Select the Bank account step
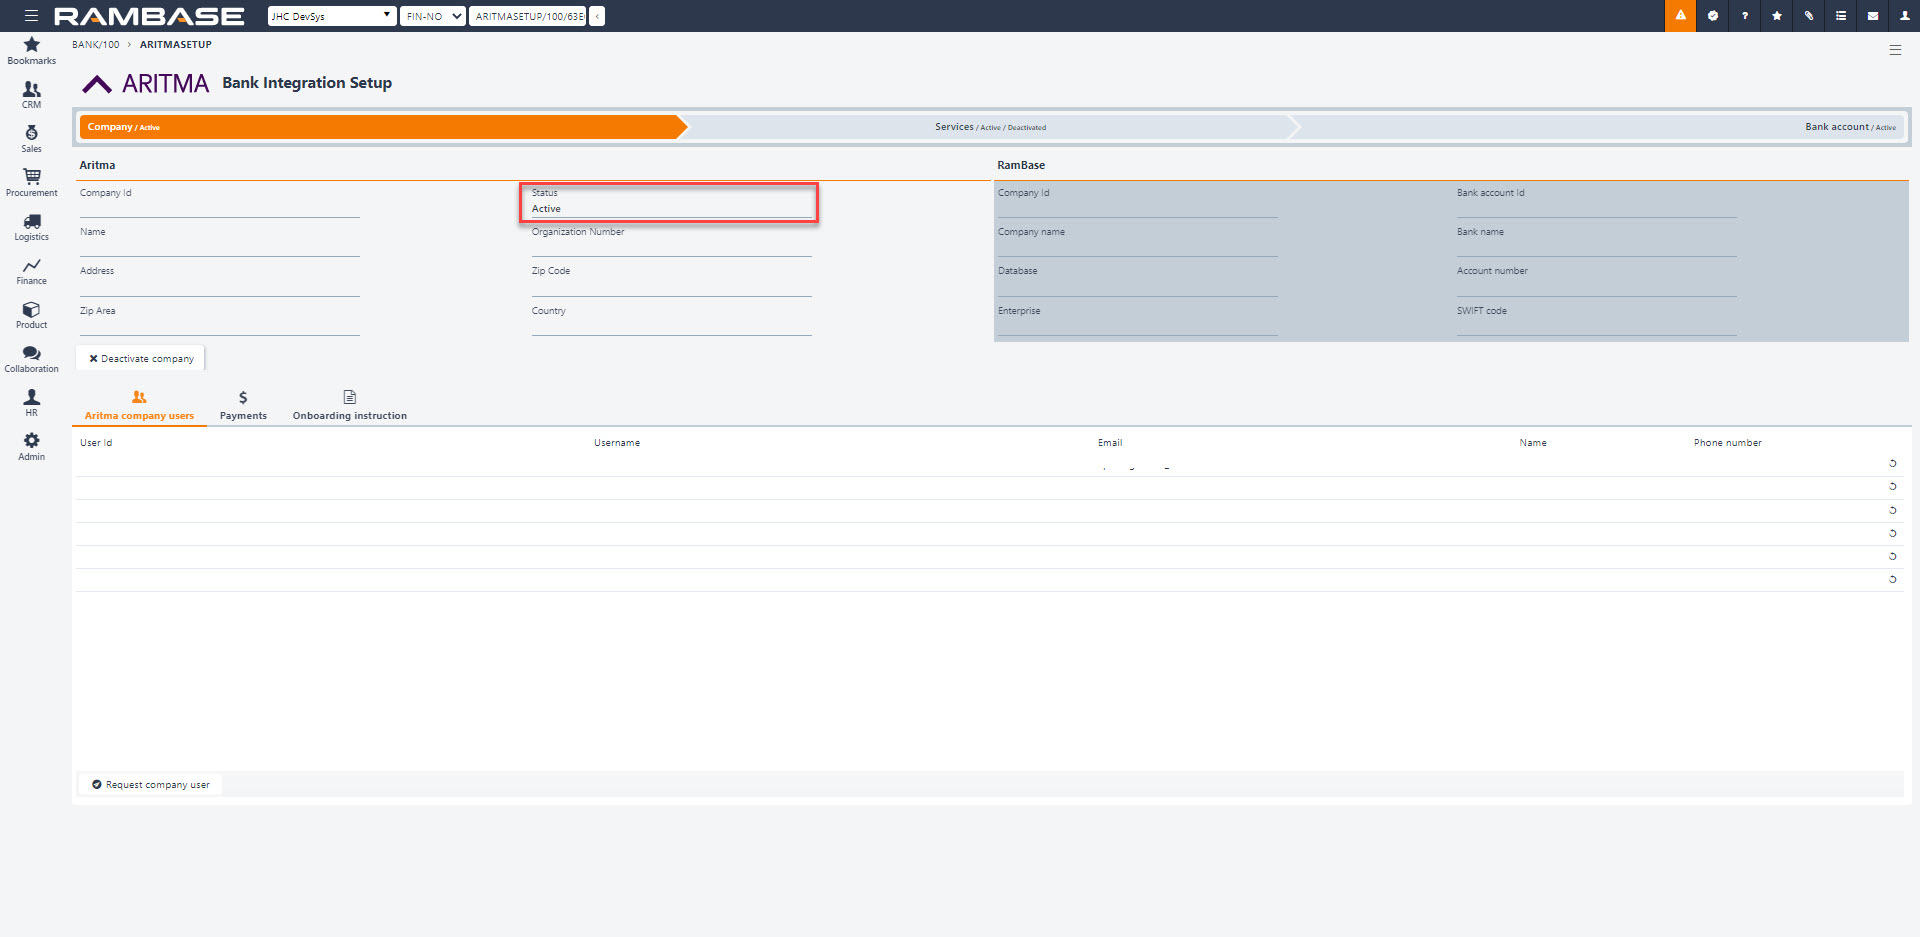Screen dimensions: 1920x937 (x=1600, y=127)
